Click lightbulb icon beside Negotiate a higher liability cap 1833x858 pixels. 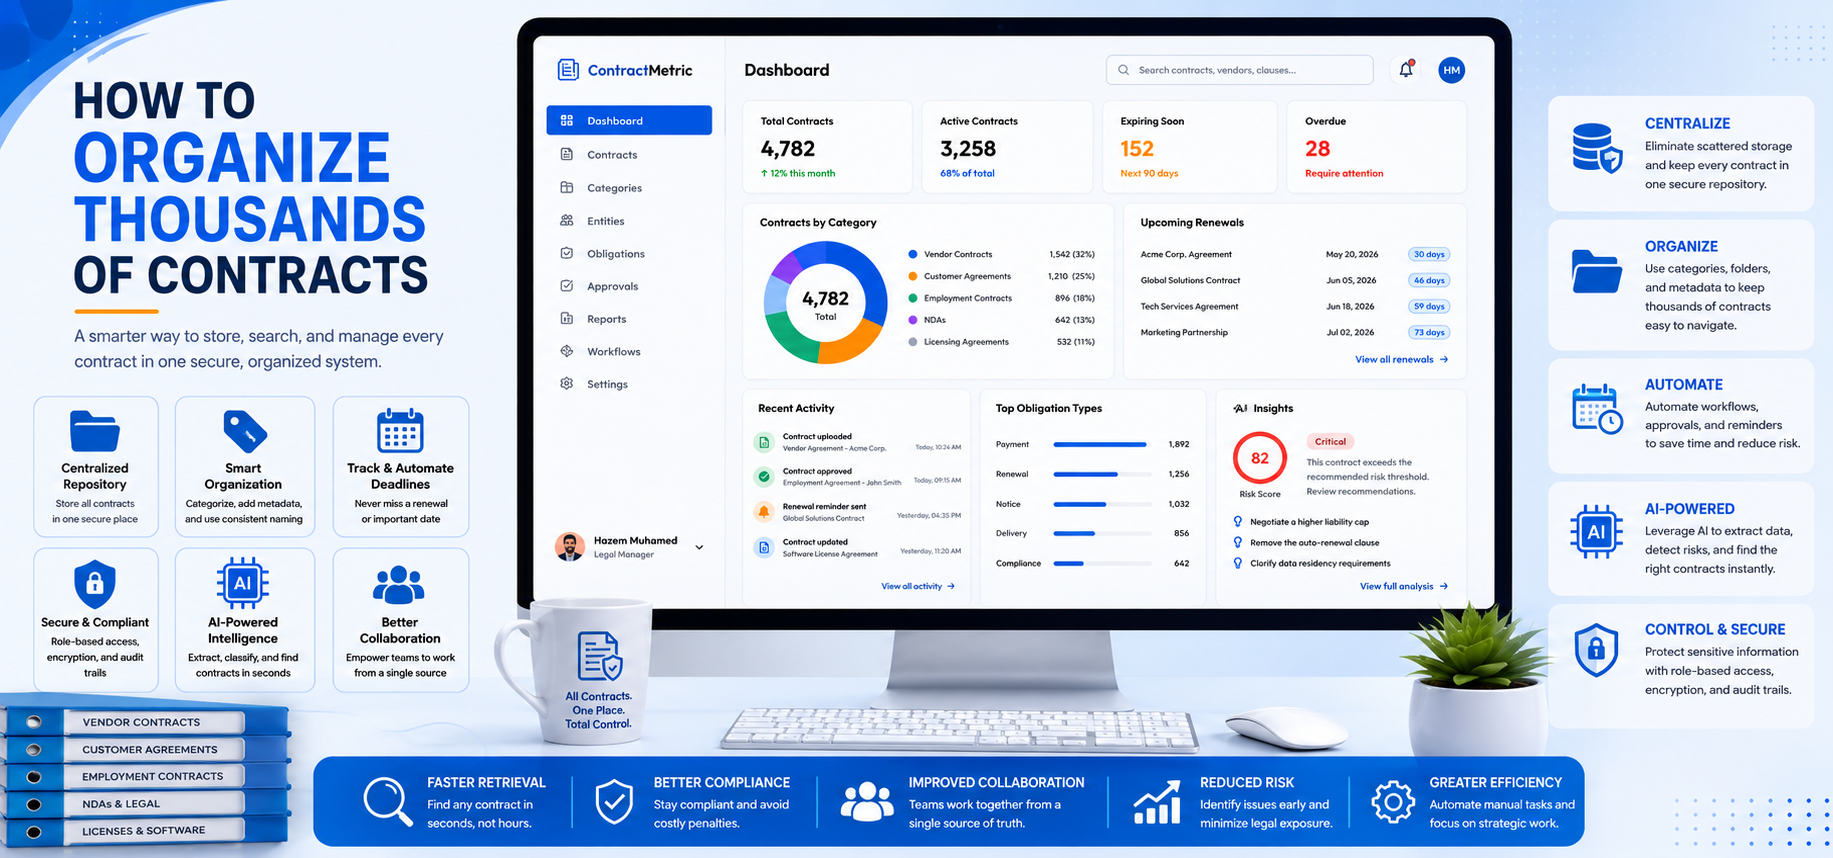(x=1238, y=522)
